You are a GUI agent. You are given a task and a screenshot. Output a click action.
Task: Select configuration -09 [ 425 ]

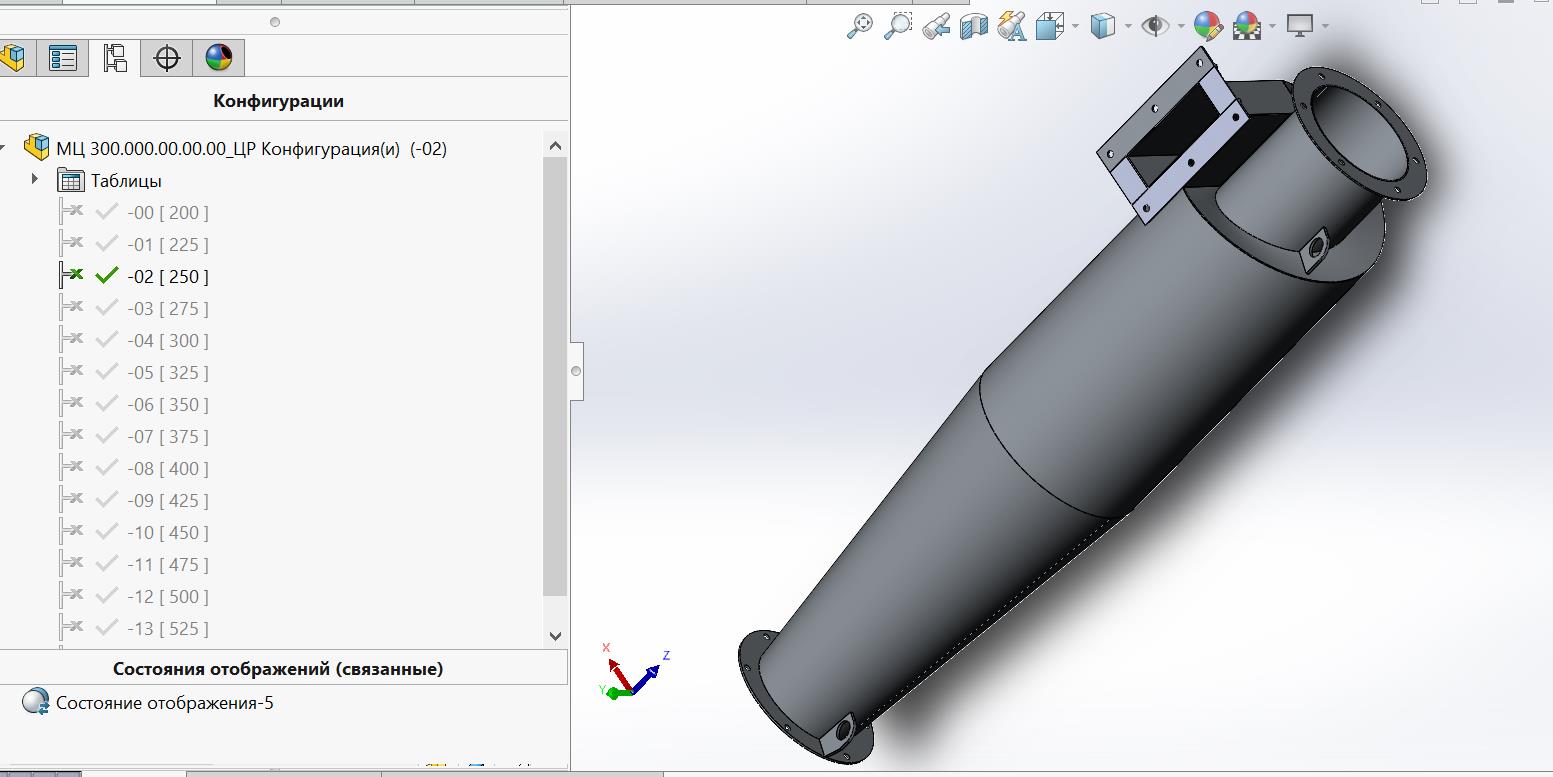tap(168, 500)
